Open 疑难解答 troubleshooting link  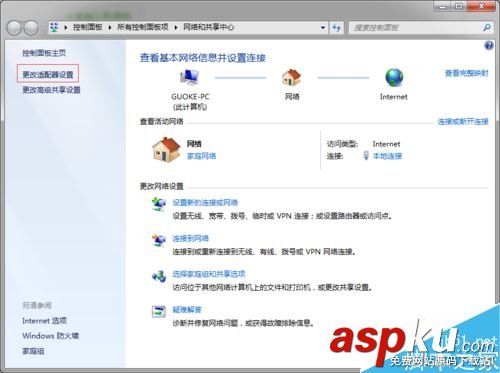click(x=187, y=310)
